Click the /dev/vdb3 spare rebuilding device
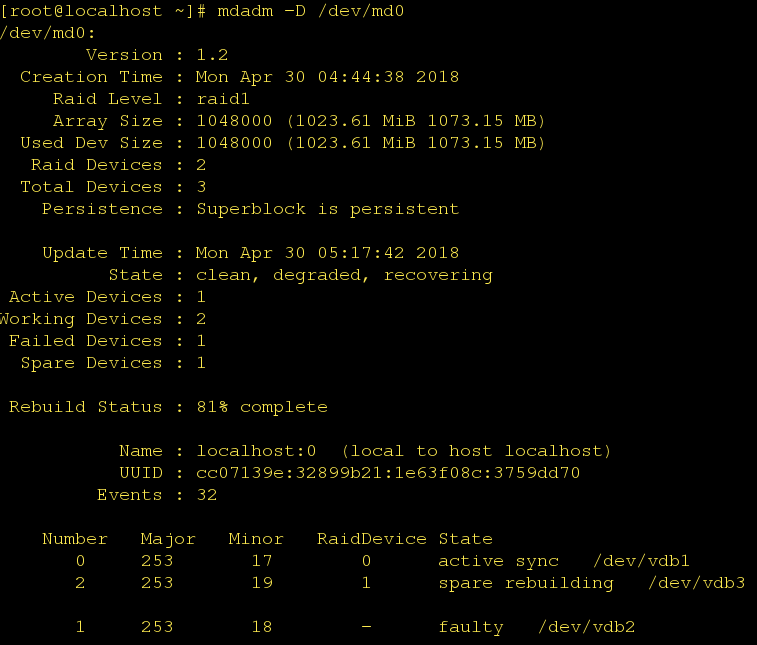The image size is (757, 645). [x=696, y=583]
